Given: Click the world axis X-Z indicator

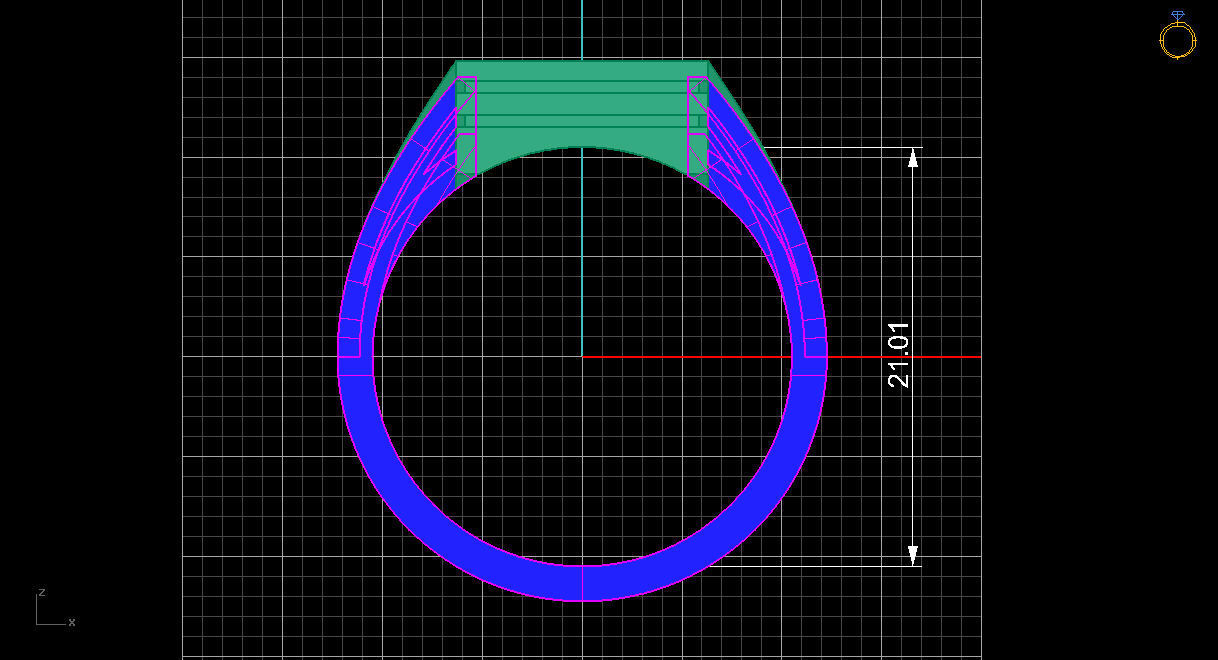Looking at the screenshot, I should (55, 608).
